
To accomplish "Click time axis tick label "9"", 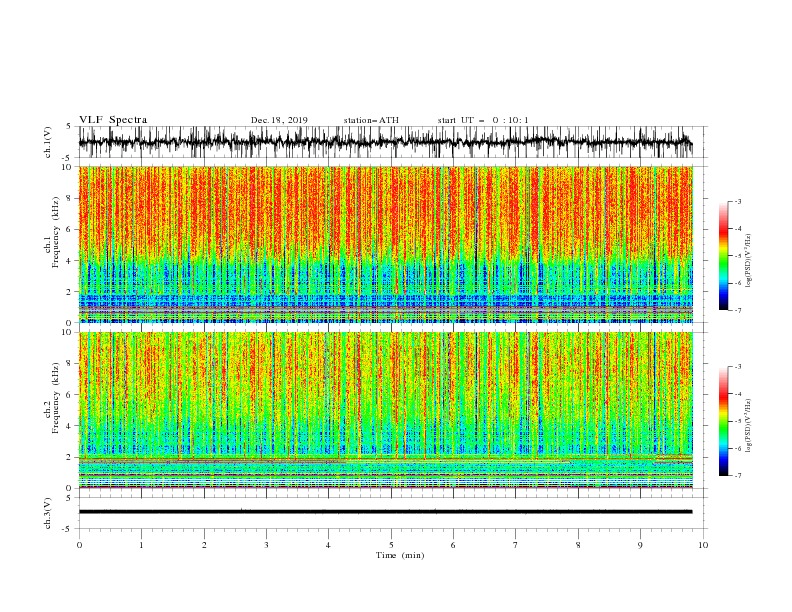I will (x=640, y=545).
